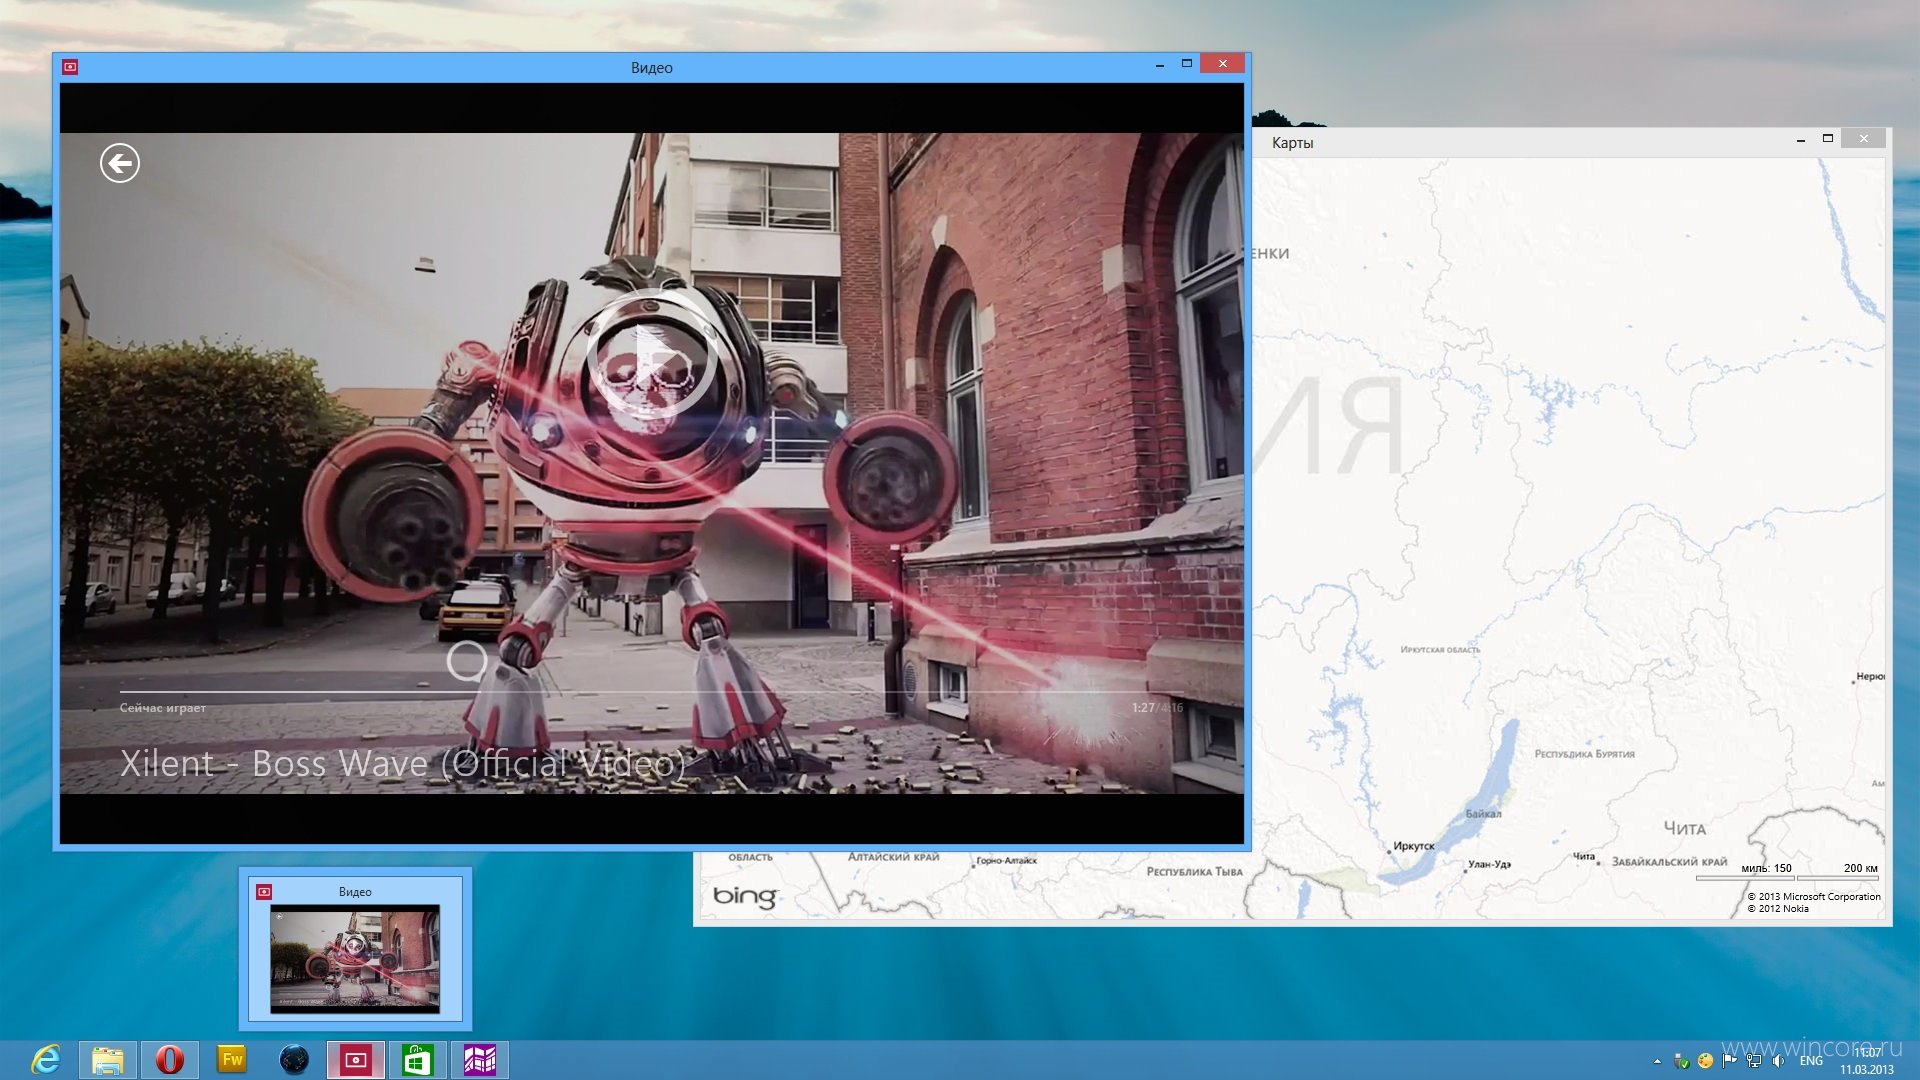This screenshot has width=1920, height=1080.
Task: Maximize the Видео window
Action: (1187, 64)
